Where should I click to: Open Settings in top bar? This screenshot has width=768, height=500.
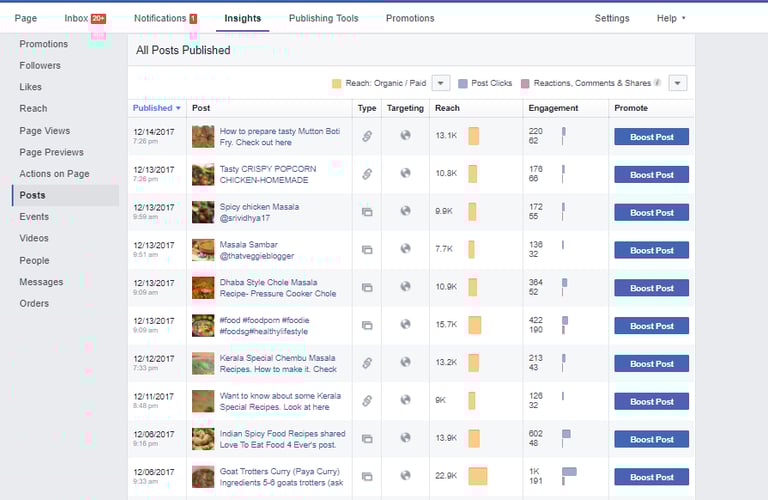(612, 18)
